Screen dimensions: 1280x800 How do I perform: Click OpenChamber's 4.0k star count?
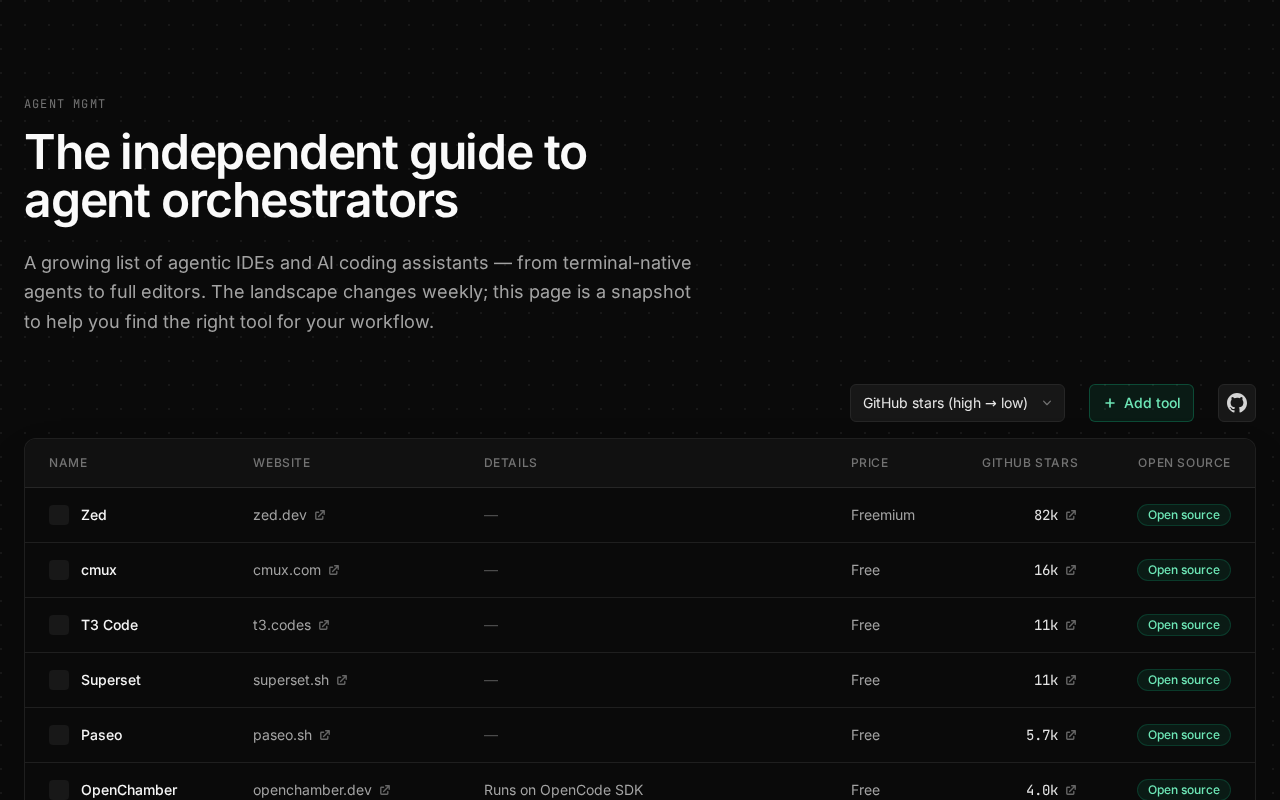click(x=1042, y=790)
